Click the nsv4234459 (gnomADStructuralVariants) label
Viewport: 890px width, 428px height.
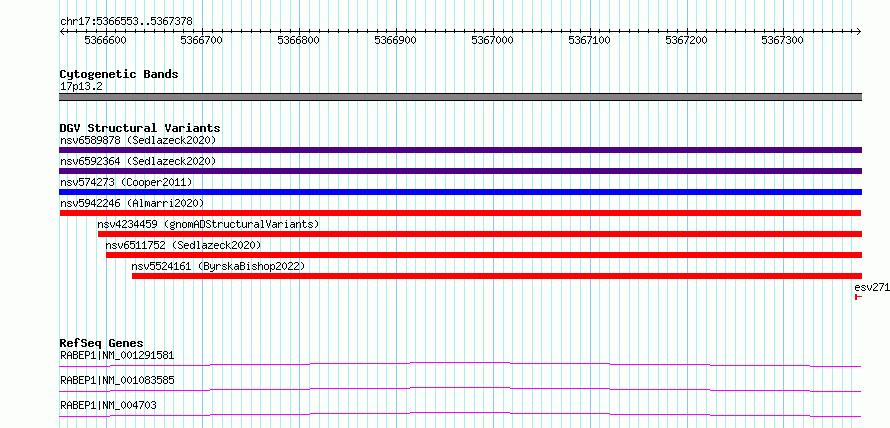(208, 224)
